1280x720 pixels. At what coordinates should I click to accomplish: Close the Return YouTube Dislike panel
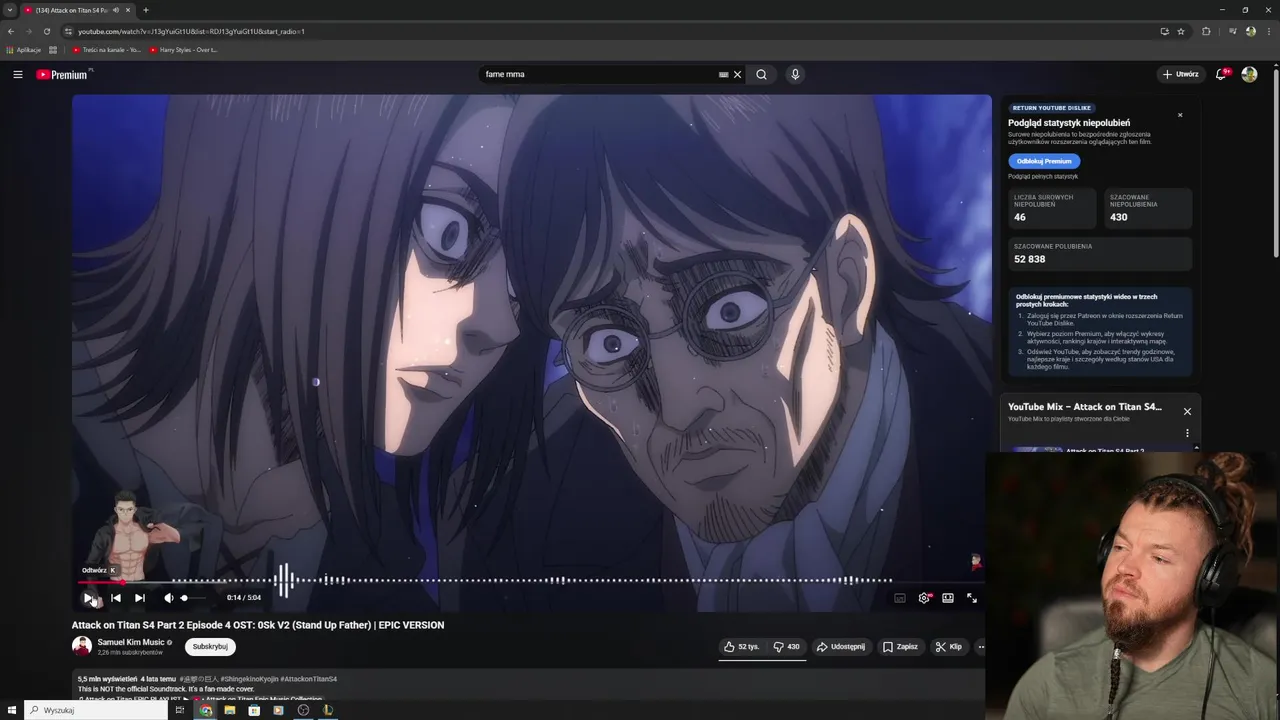click(x=1180, y=115)
